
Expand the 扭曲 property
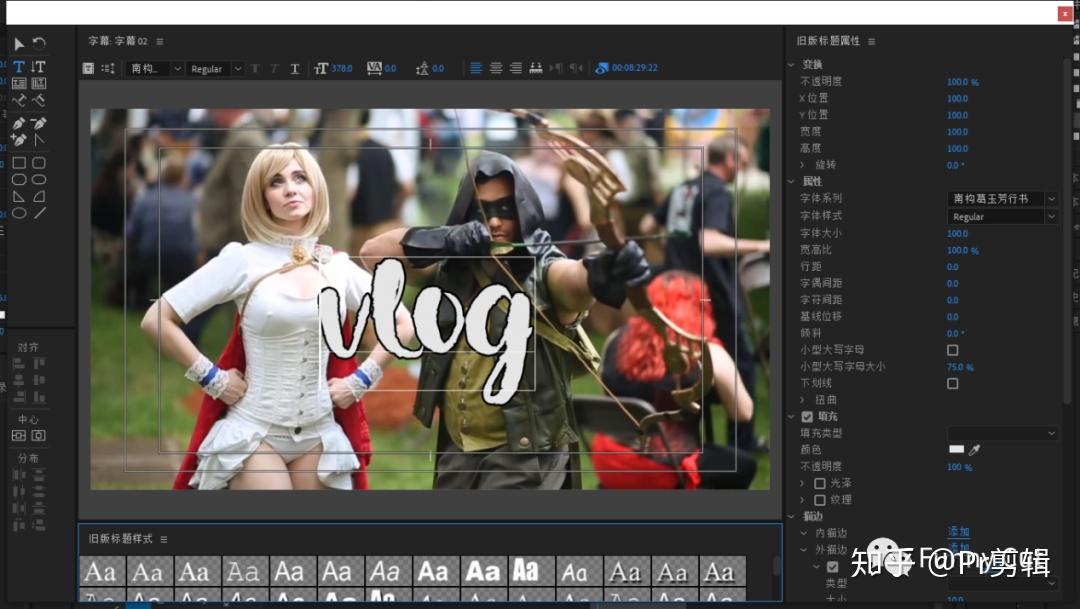pyautogui.click(x=802, y=400)
